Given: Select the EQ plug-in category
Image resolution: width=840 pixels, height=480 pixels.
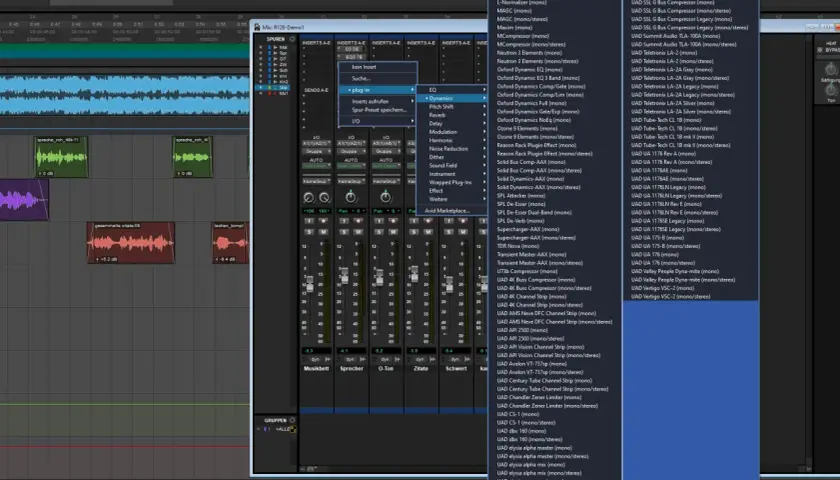Looking at the screenshot, I should pyautogui.click(x=451, y=90).
